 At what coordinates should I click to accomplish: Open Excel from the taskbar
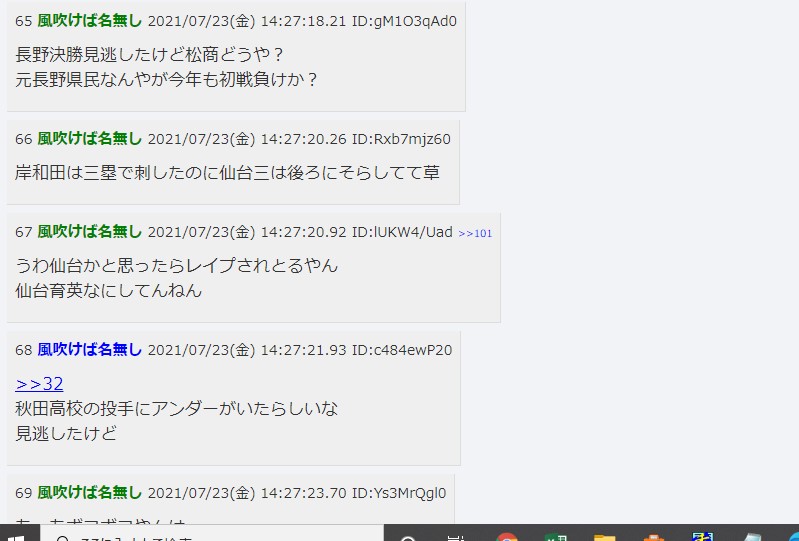(555, 537)
